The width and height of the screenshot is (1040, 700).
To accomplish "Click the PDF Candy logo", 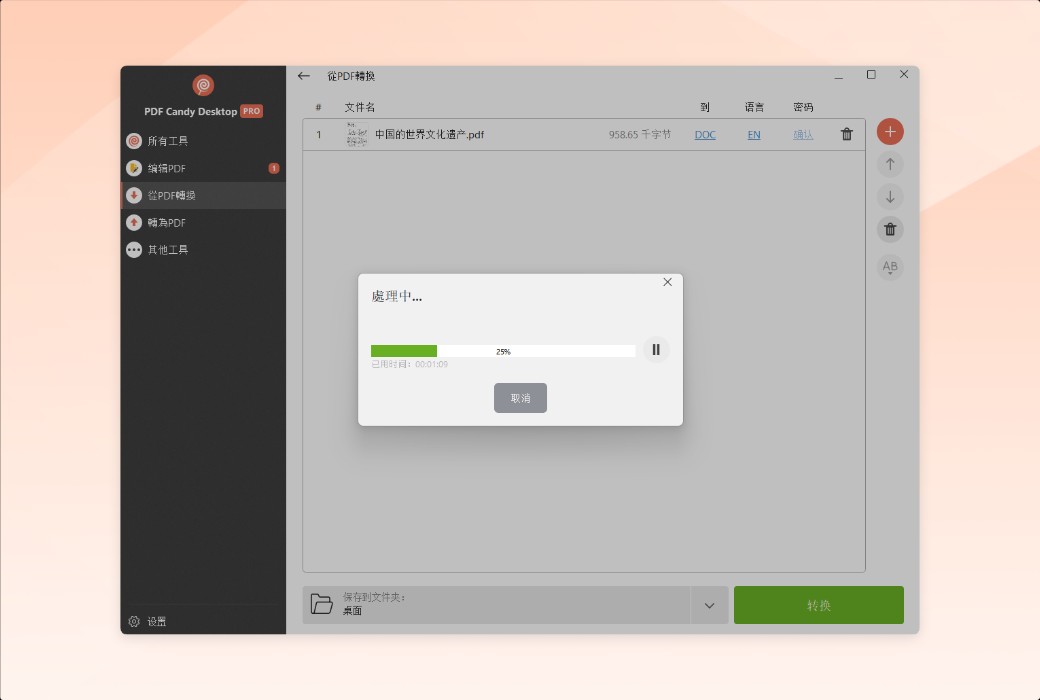I will (203, 86).
